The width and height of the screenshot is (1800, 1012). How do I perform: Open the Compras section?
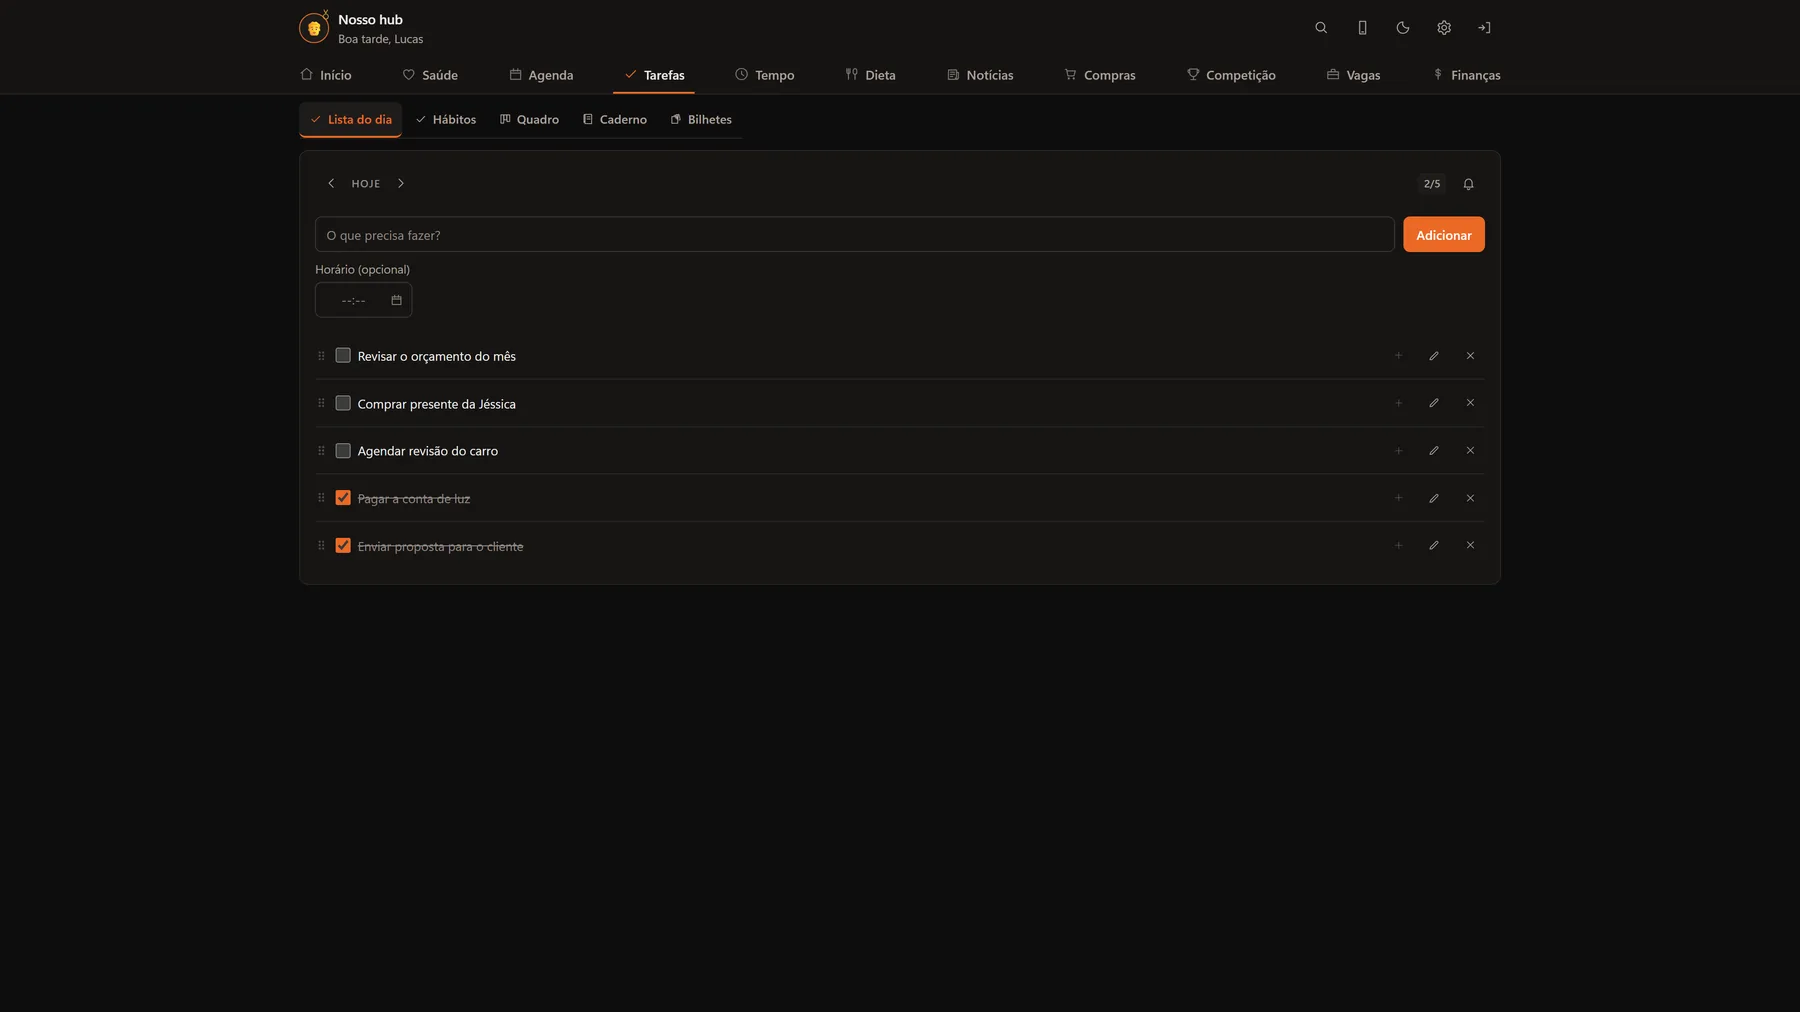tap(1100, 75)
